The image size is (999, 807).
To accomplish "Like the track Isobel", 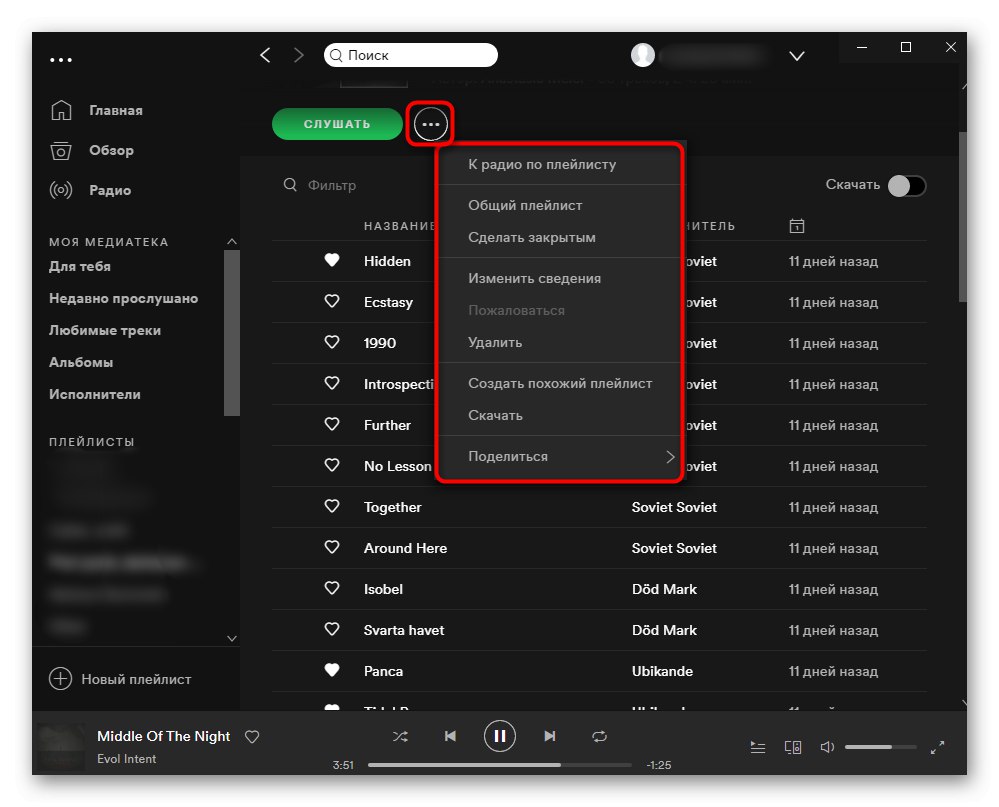I will 332,588.
